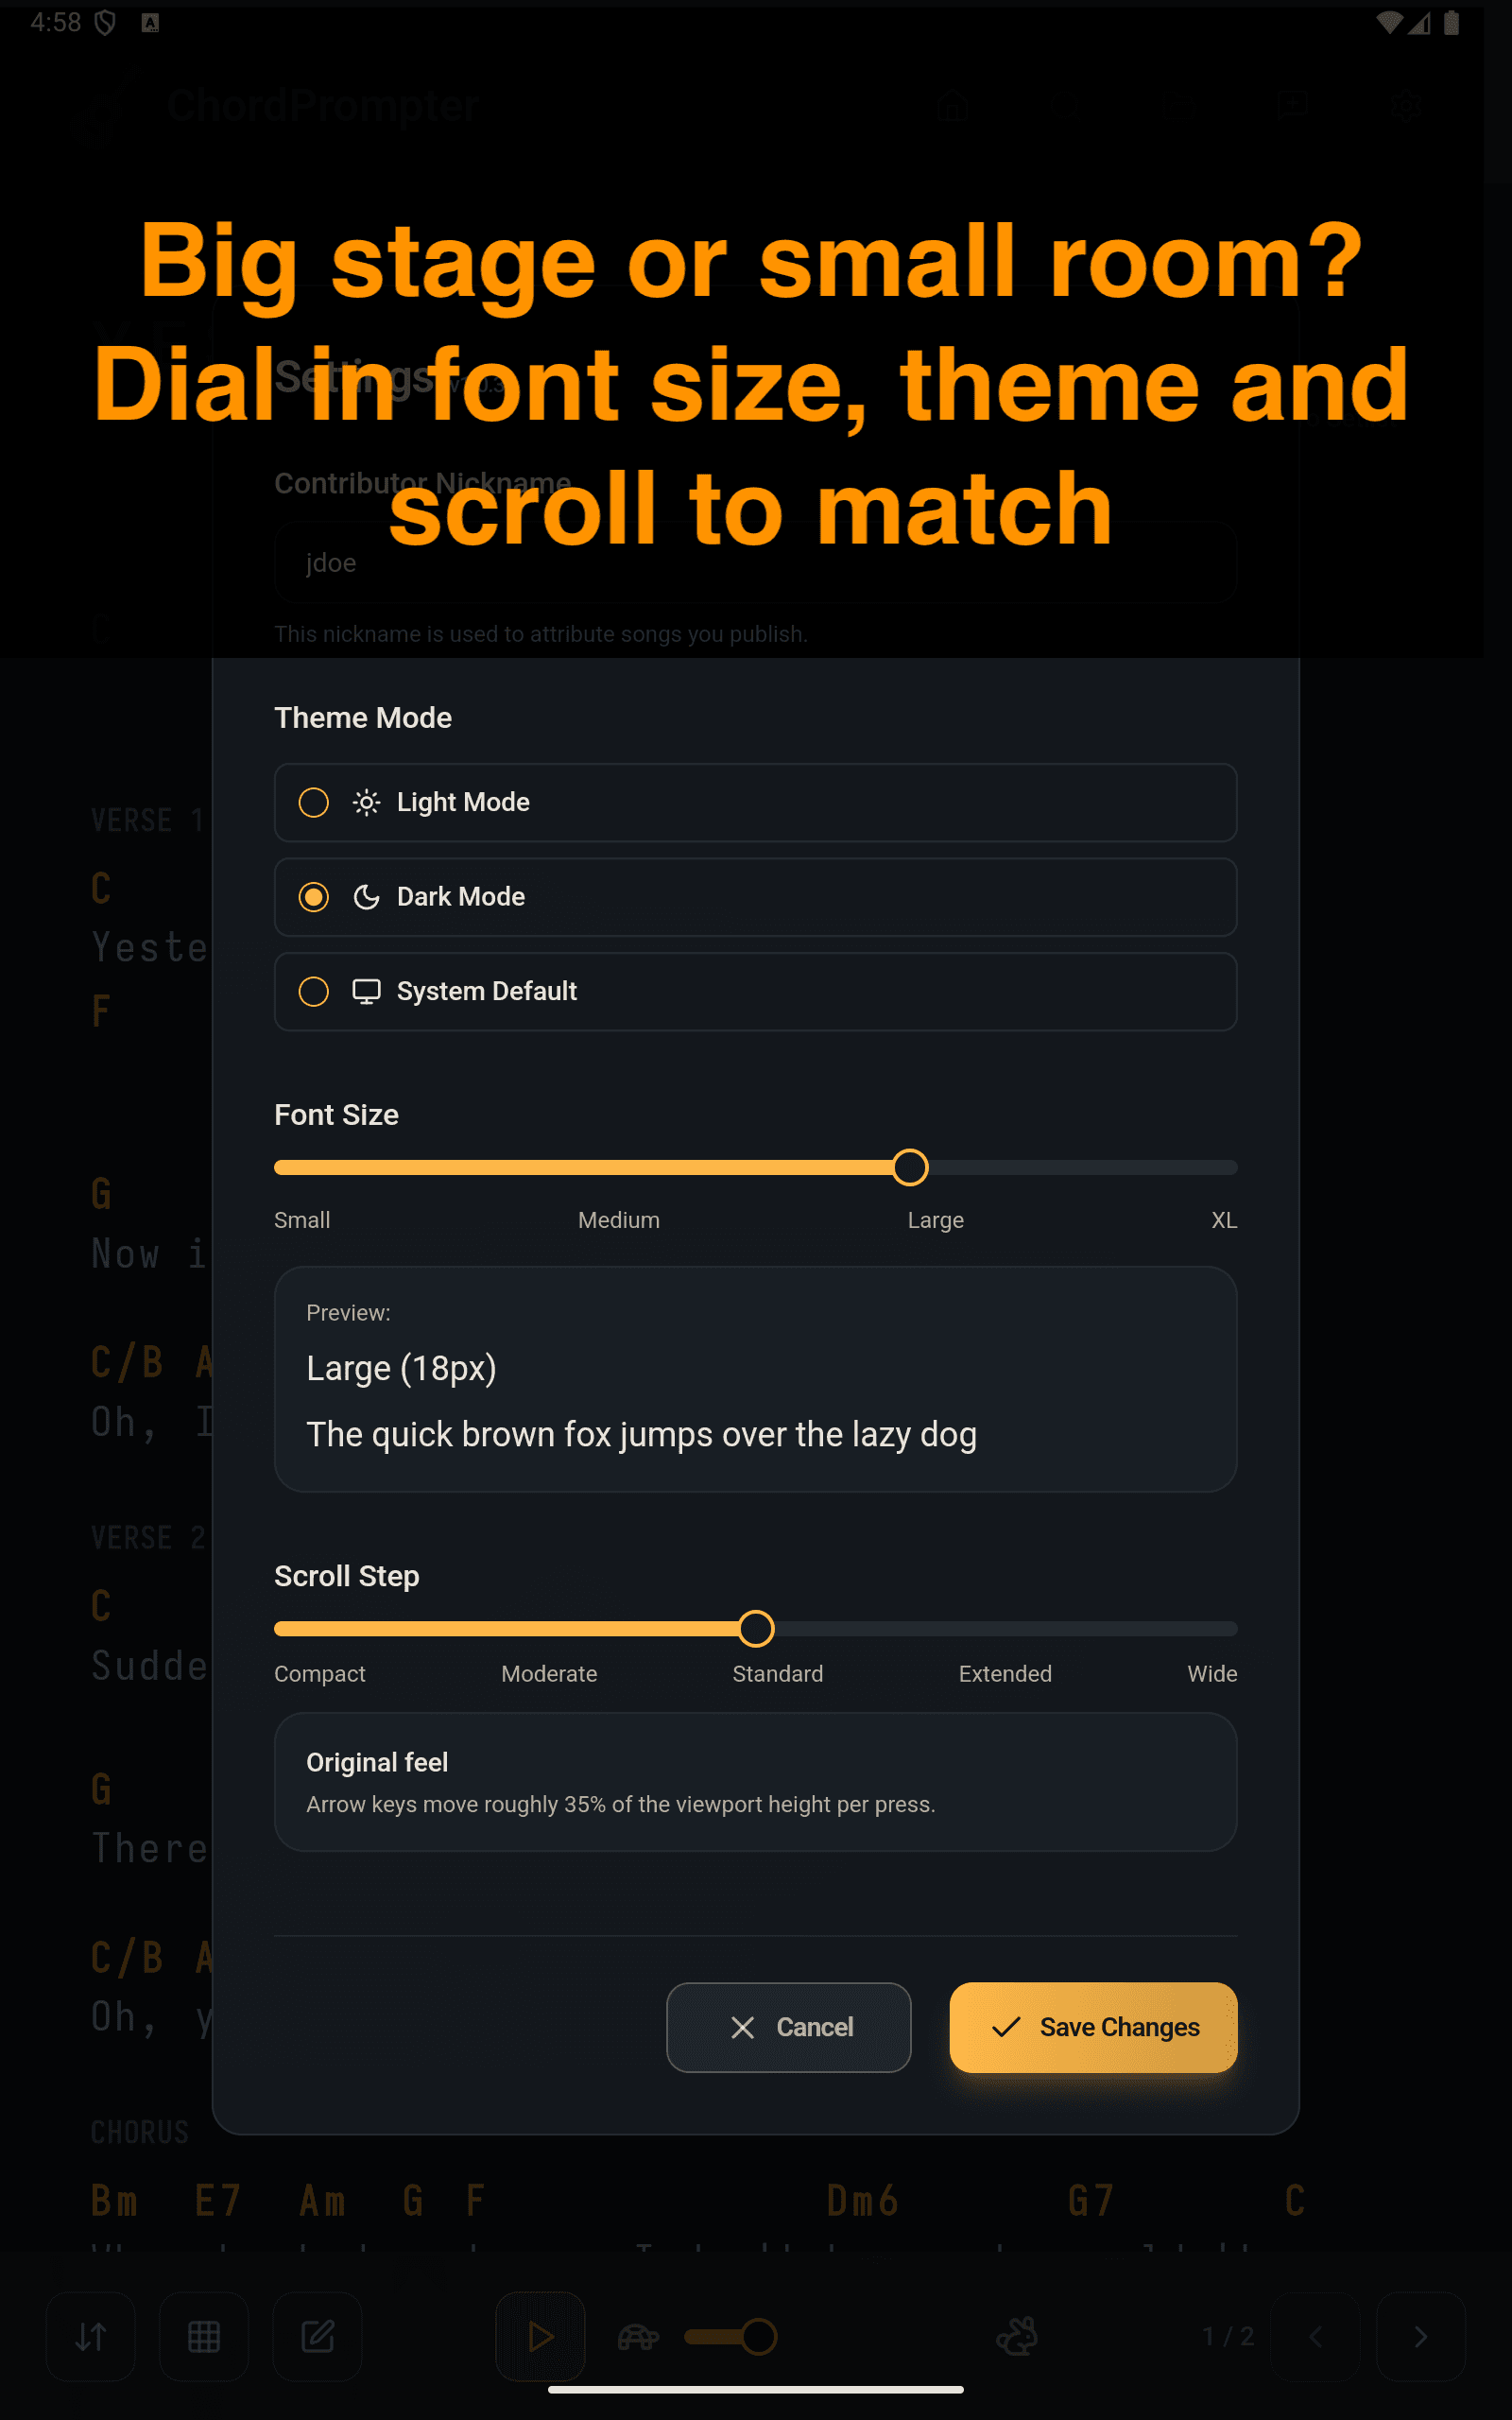Click the up-down arrows transpose icon
Image resolution: width=1512 pixels, height=2420 pixels.
(x=91, y=2337)
